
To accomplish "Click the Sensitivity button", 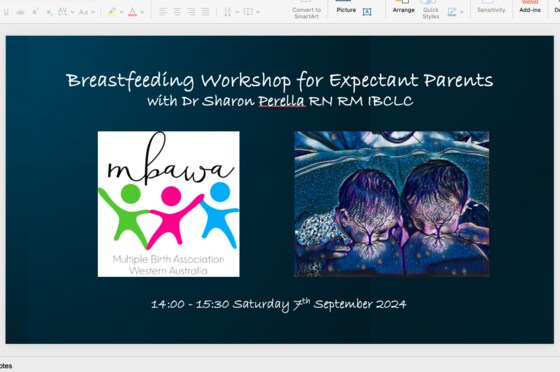I will [x=491, y=8].
